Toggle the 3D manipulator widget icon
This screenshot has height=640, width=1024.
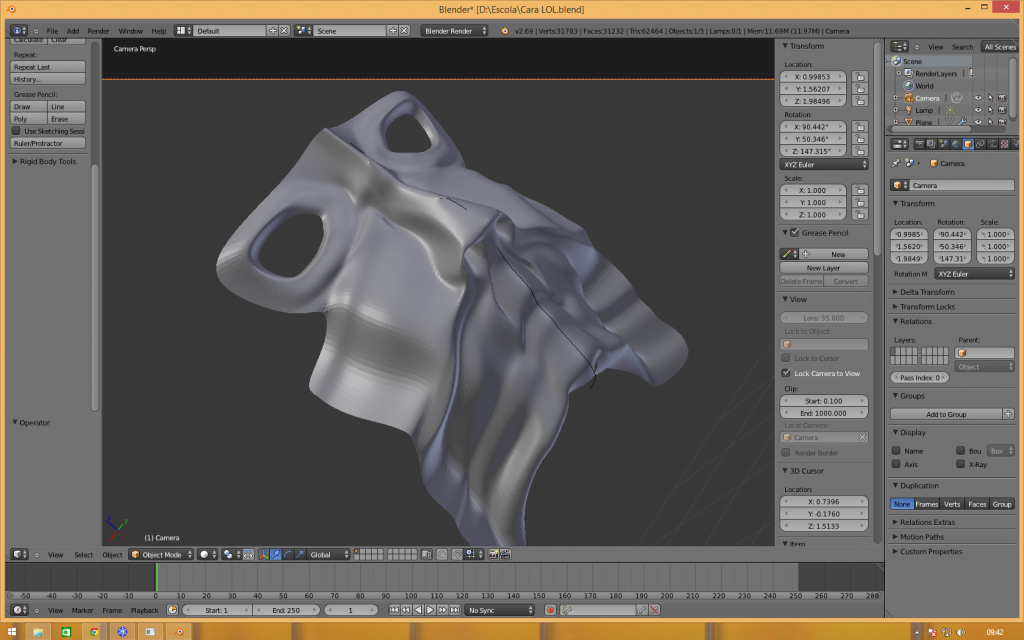click(264, 554)
